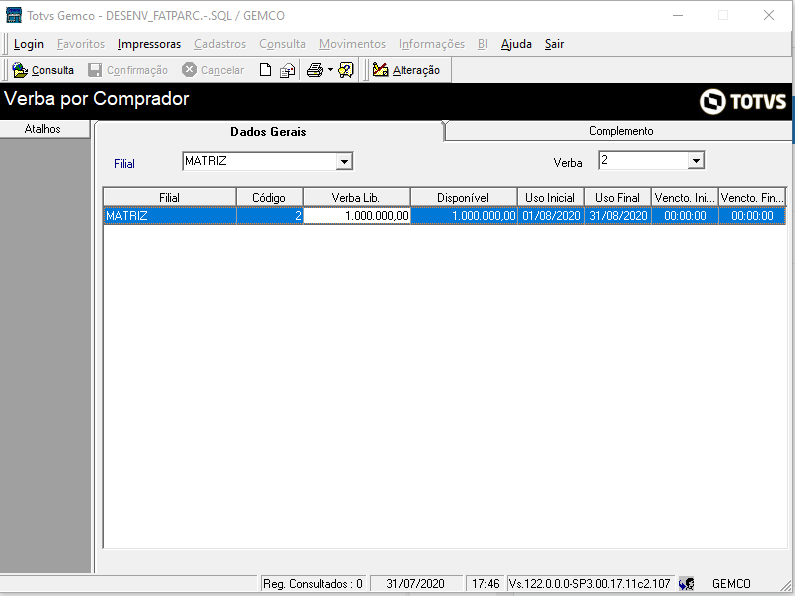
Task: Open the Login menu
Action: (29, 44)
